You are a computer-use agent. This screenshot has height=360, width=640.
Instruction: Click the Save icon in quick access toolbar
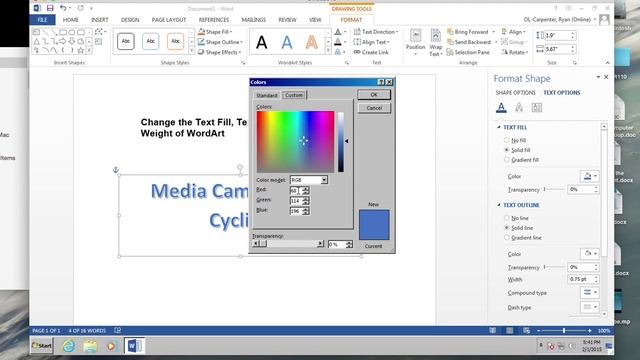[50, 8]
